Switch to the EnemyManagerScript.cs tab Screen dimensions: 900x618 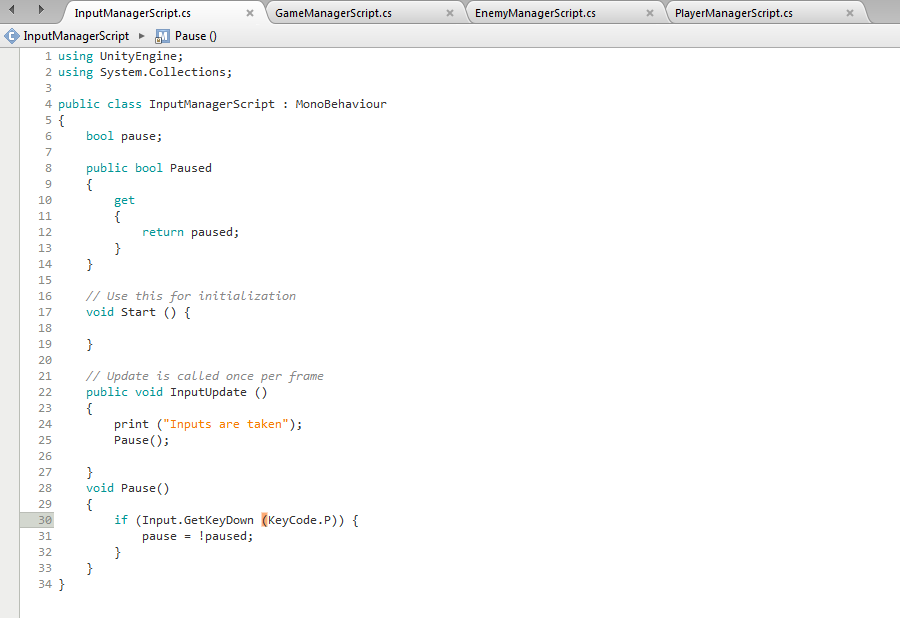pos(536,13)
